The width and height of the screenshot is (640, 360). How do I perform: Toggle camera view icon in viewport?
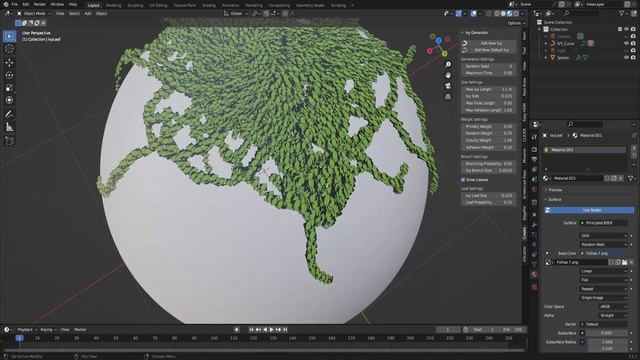coord(448,86)
